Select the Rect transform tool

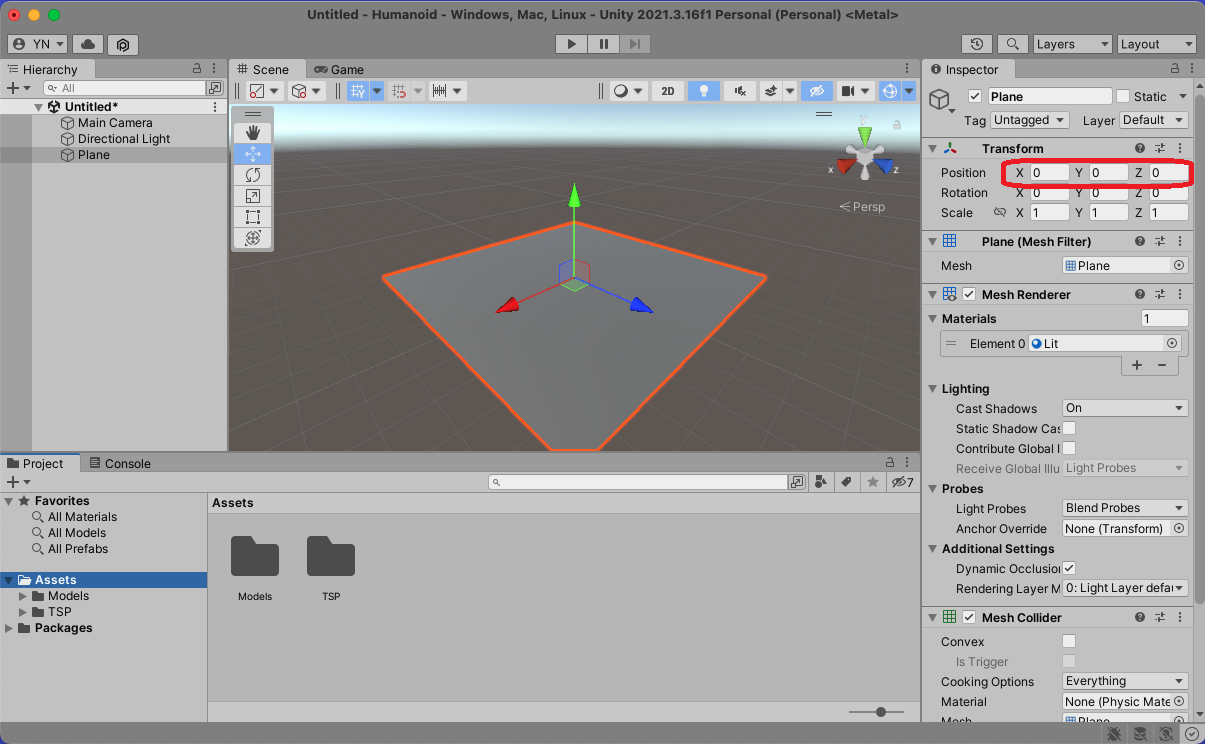(252, 217)
